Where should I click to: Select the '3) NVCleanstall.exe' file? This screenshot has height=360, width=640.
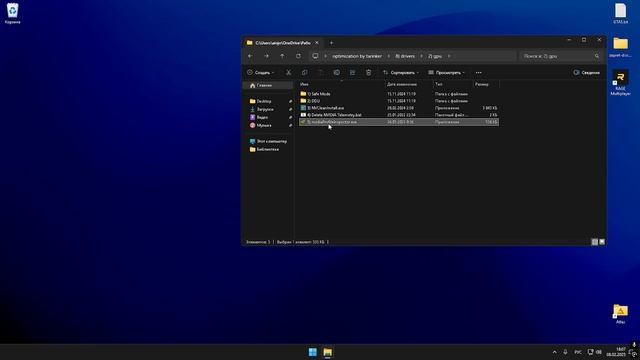pyautogui.click(x=399, y=108)
